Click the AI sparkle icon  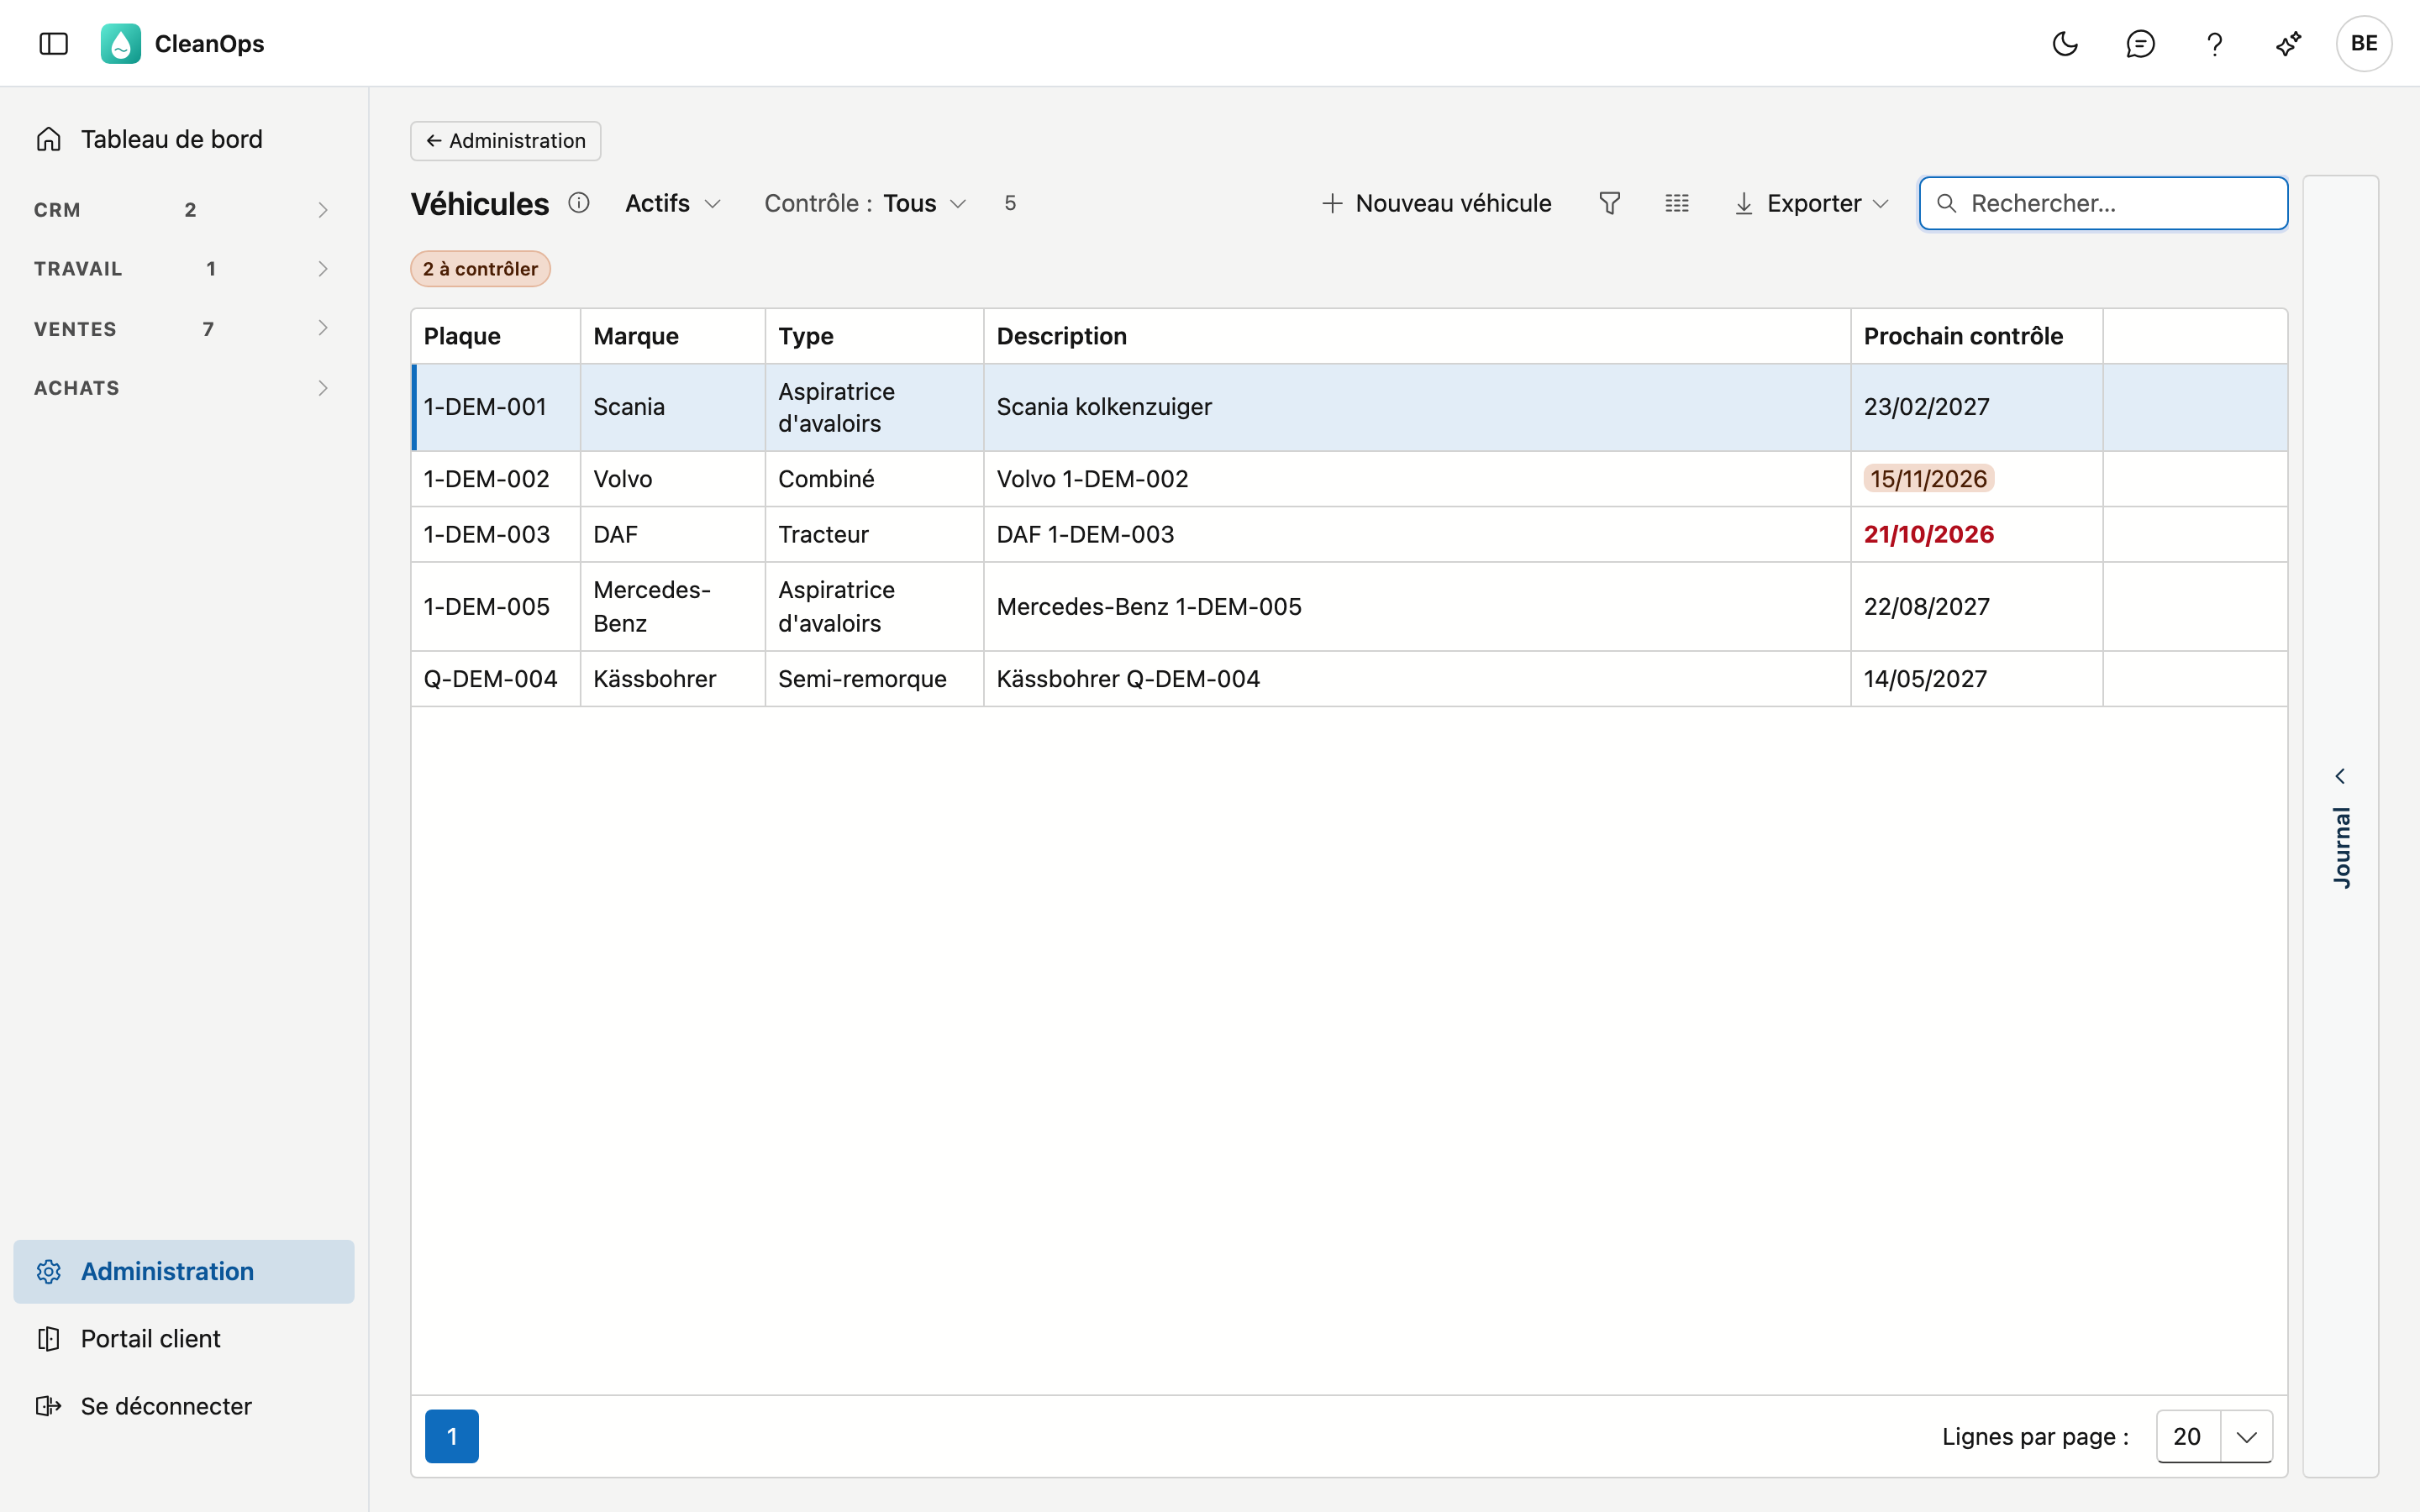click(2289, 43)
